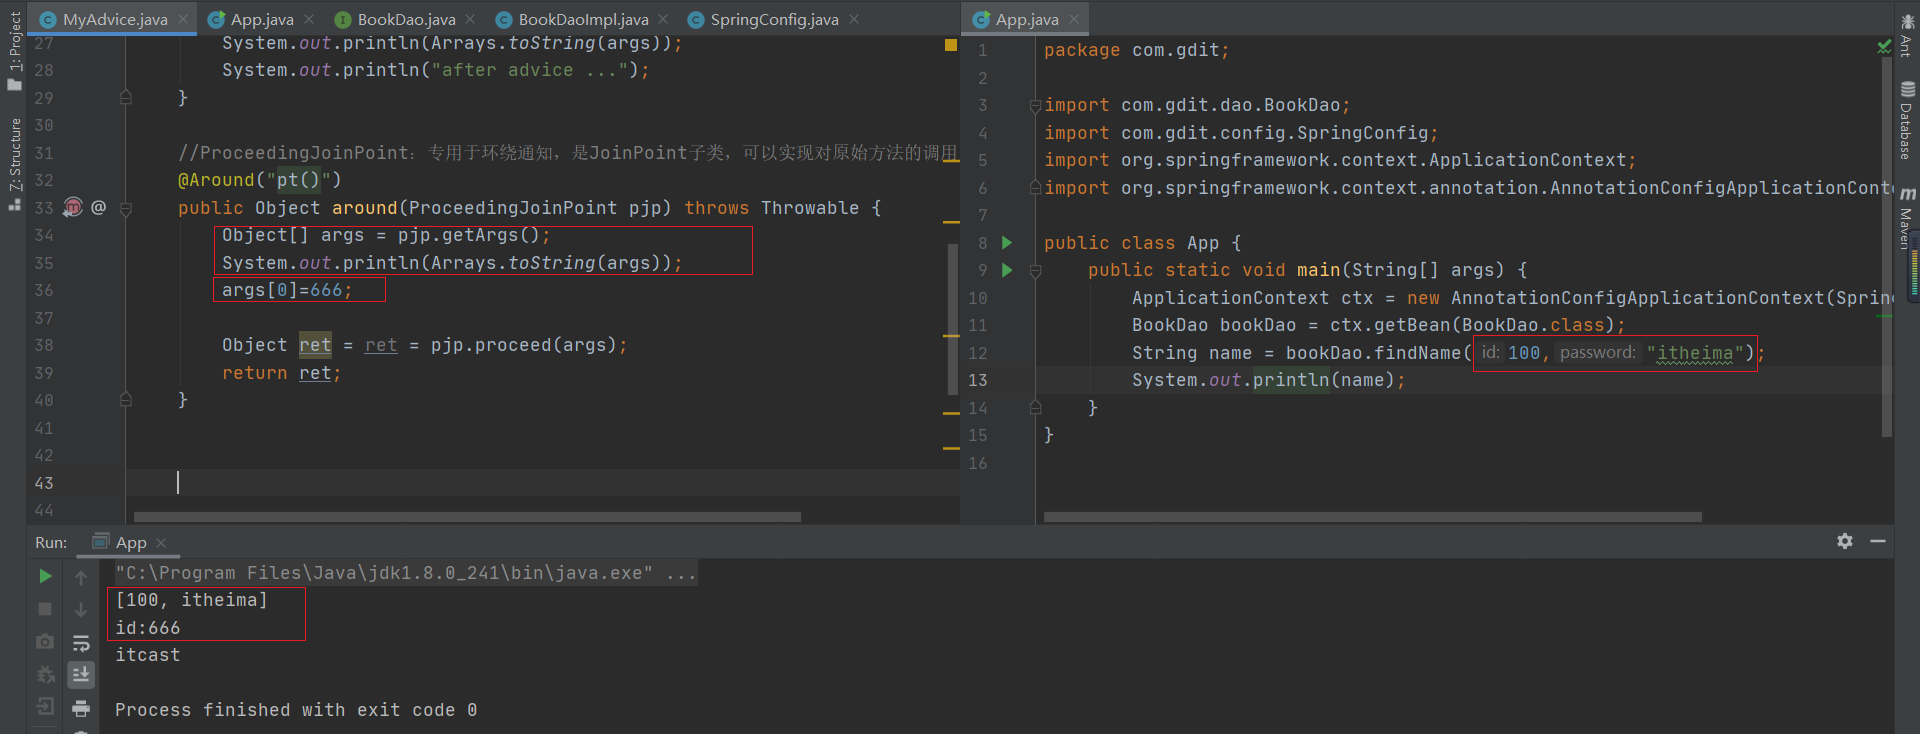
Task: Click the @ annotation gutter icon
Action: (x=98, y=207)
